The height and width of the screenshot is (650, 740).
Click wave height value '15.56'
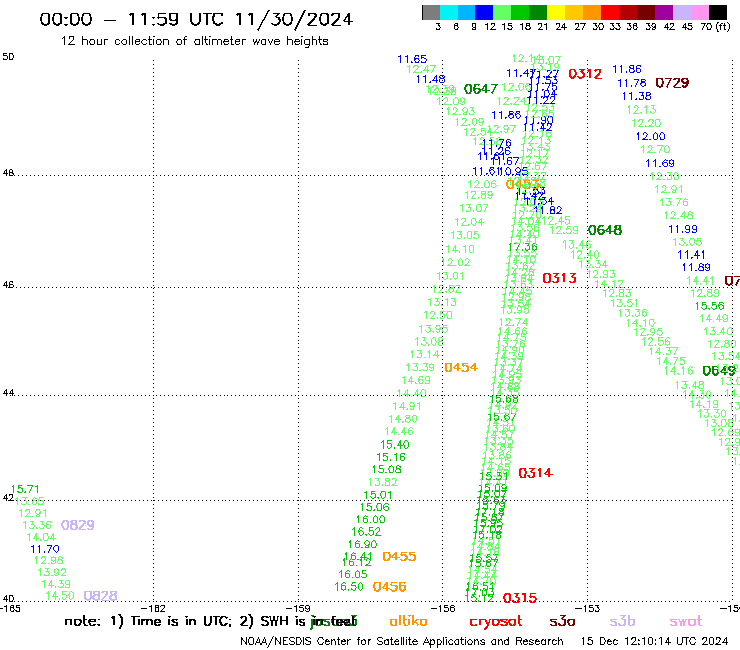tap(709, 306)
